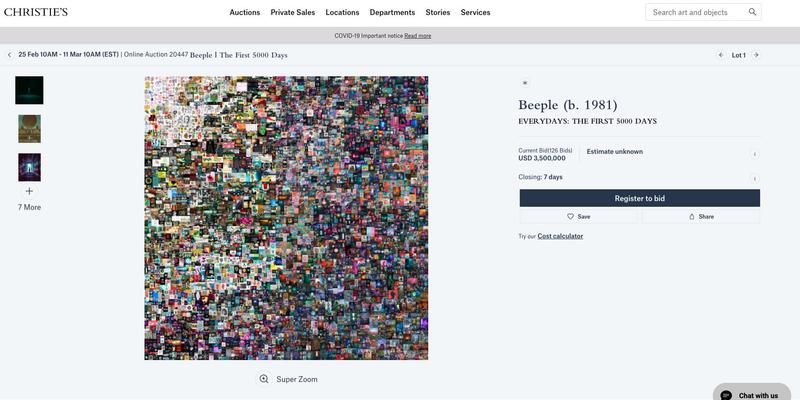
Task: Click the back chevron beside the auction dates
Action: click(9, 55)
